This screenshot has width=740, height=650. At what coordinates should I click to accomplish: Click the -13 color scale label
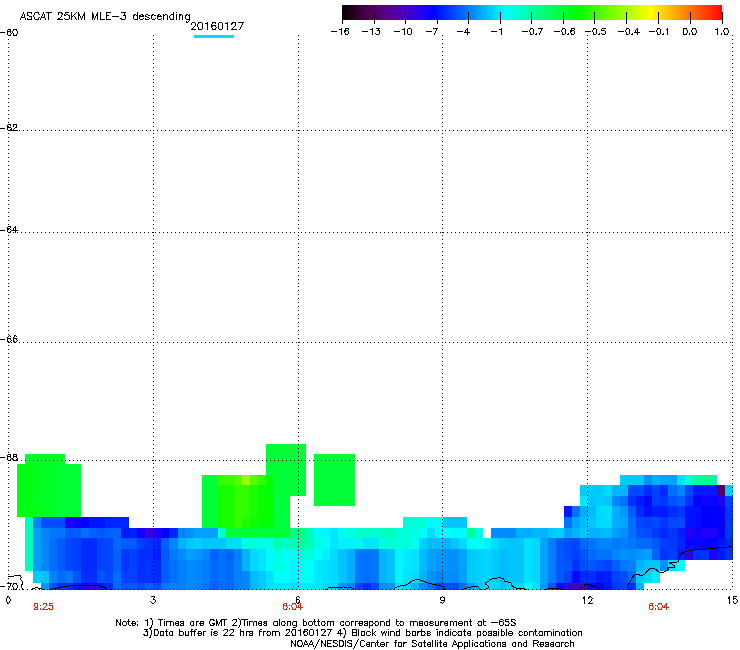pos(371,32)
